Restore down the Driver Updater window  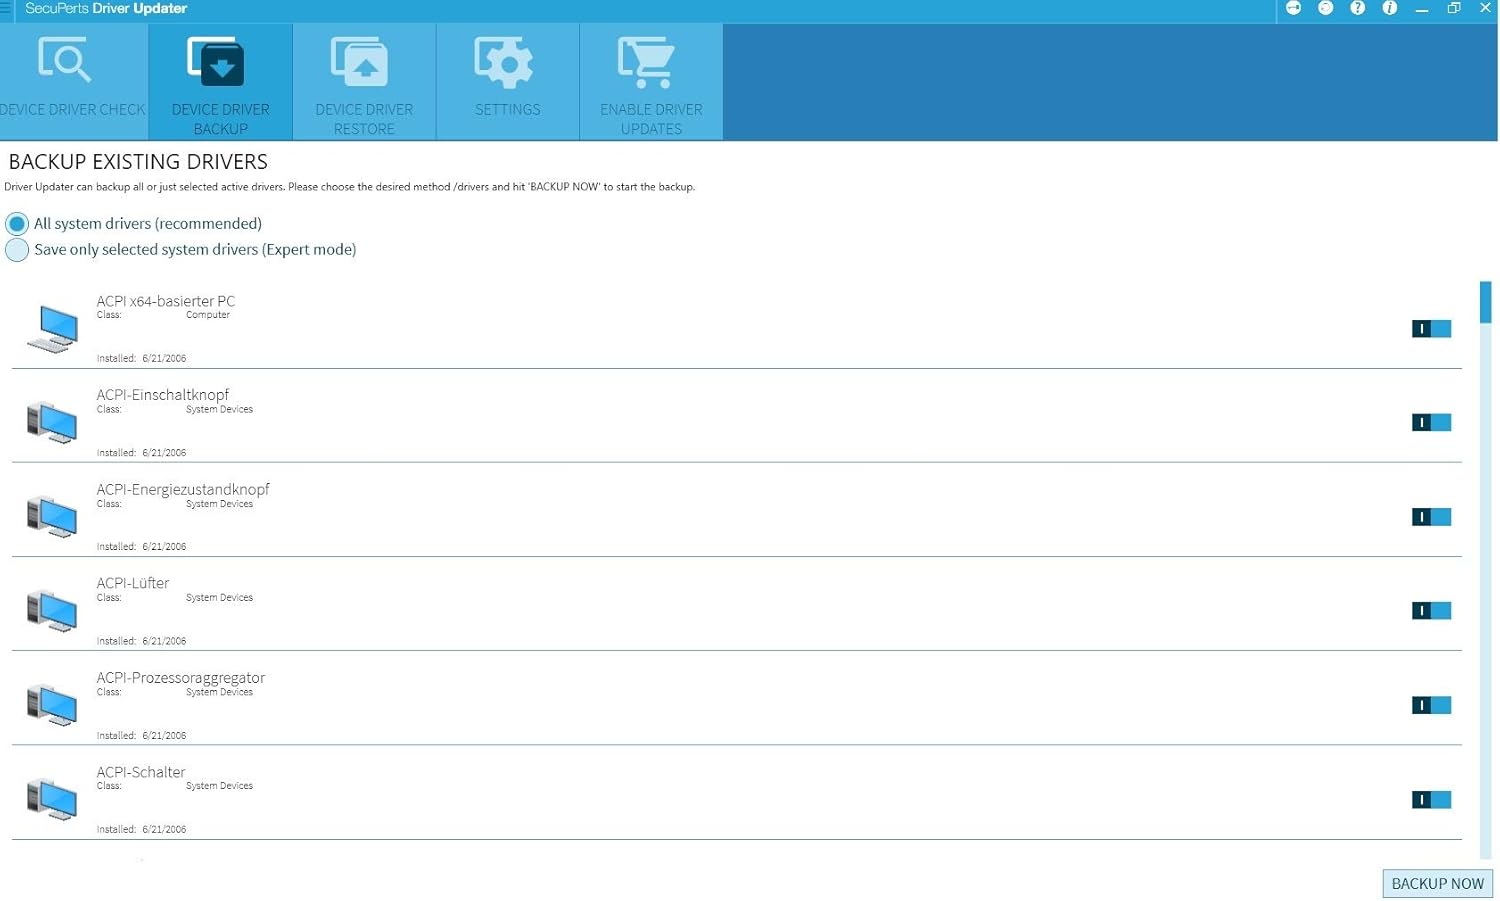(1453, 8)
